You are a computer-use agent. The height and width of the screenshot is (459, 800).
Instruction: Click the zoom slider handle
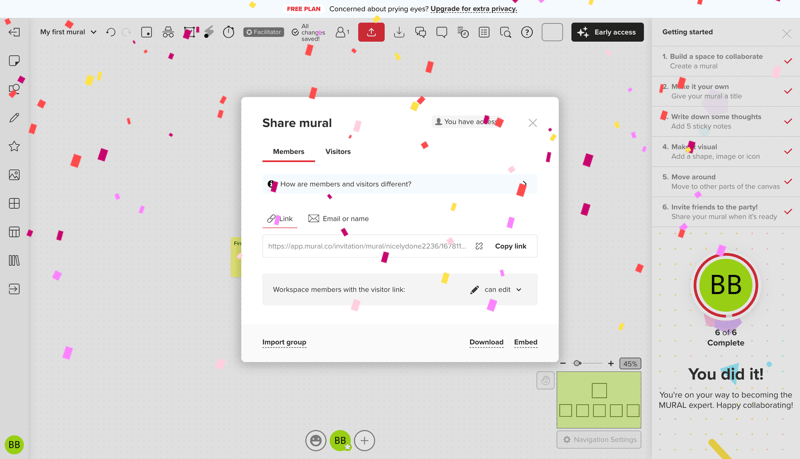(x=577, y=364)
